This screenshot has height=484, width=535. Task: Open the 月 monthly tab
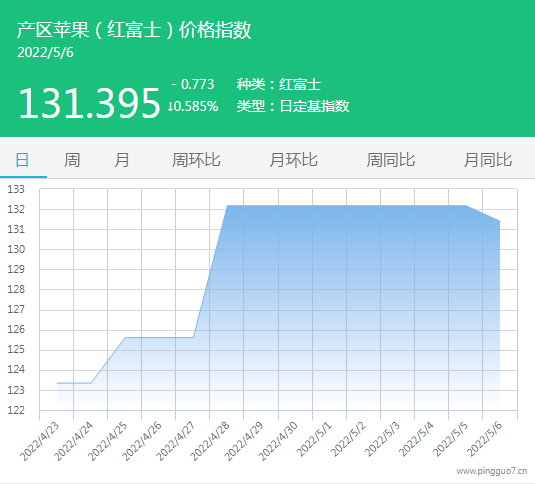pyautogui.click(x=122, y=160)
